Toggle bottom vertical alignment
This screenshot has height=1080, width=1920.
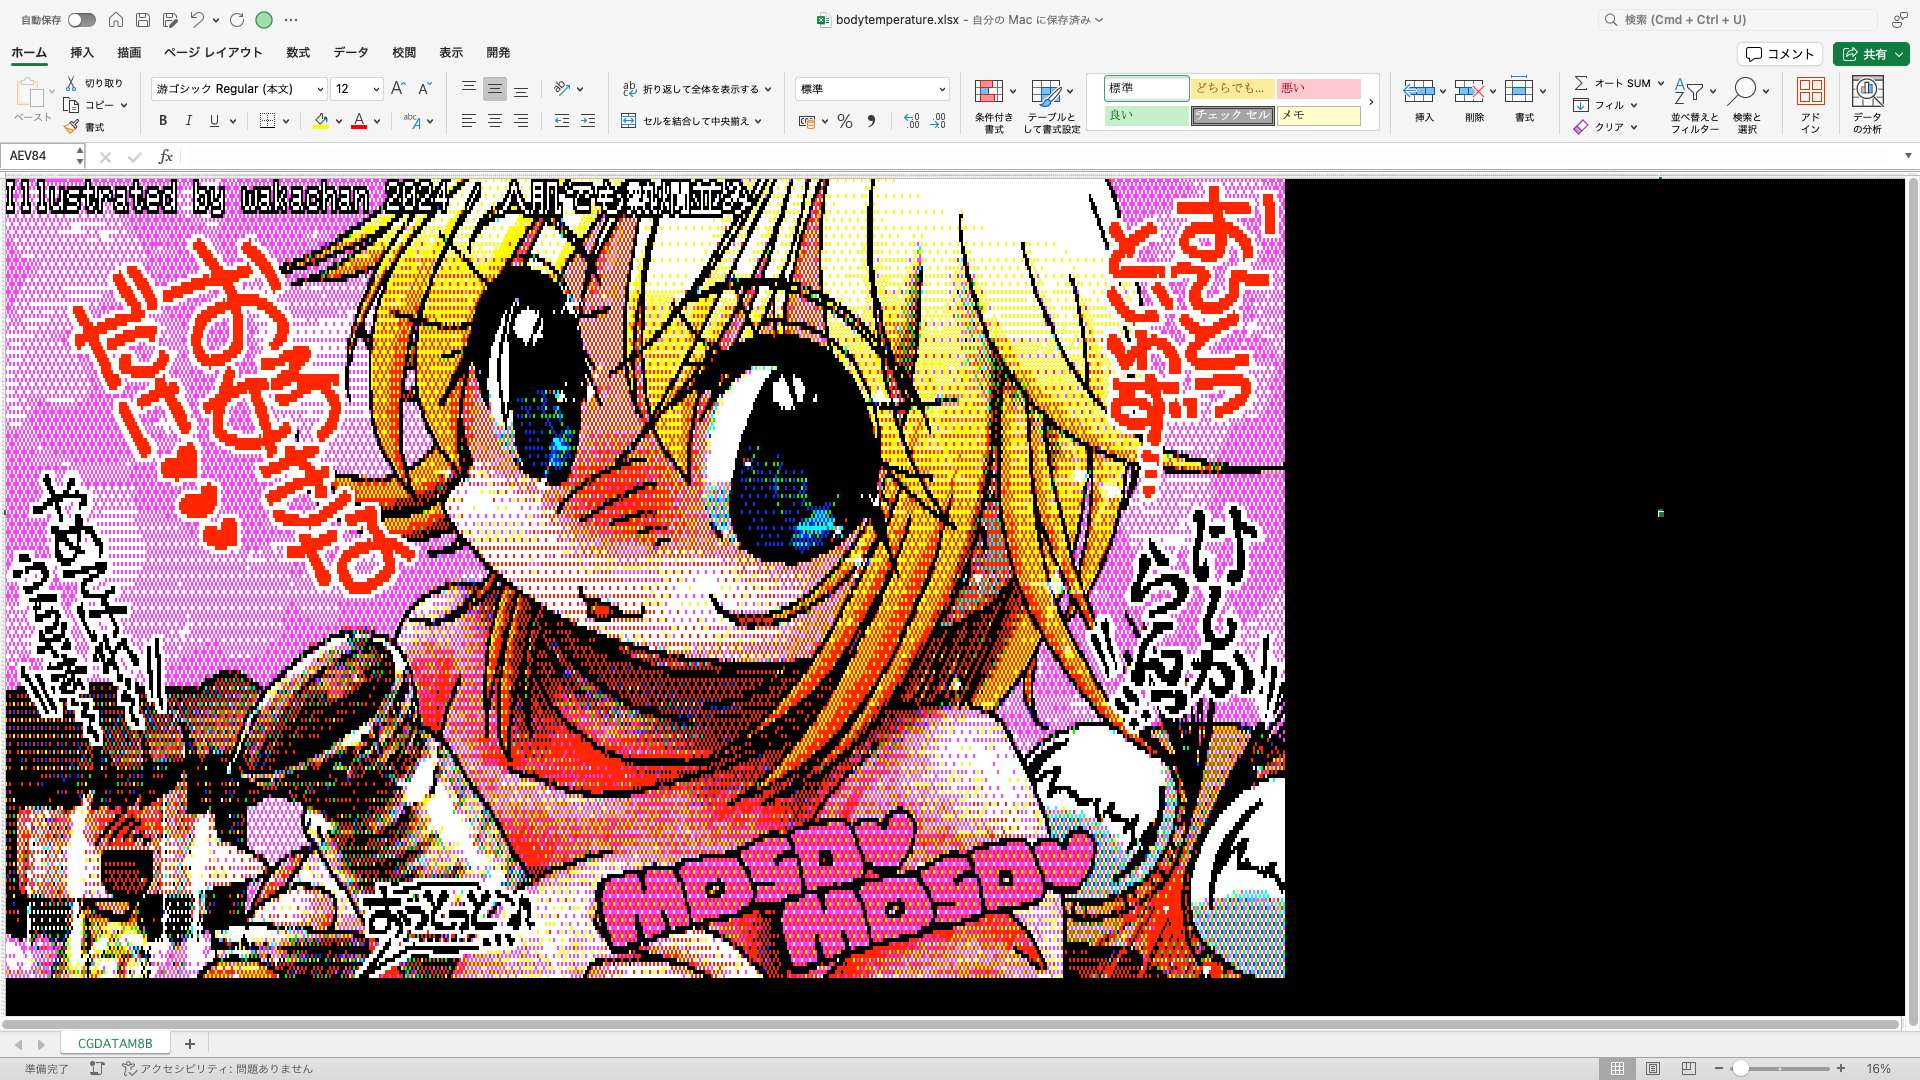(x=521, y=89)
